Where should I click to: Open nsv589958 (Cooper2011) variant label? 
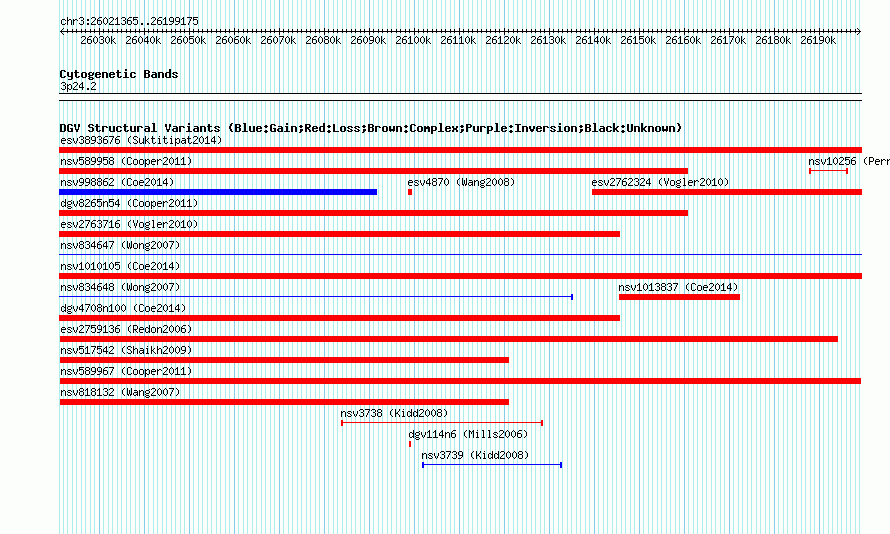[x=127, y=161]
